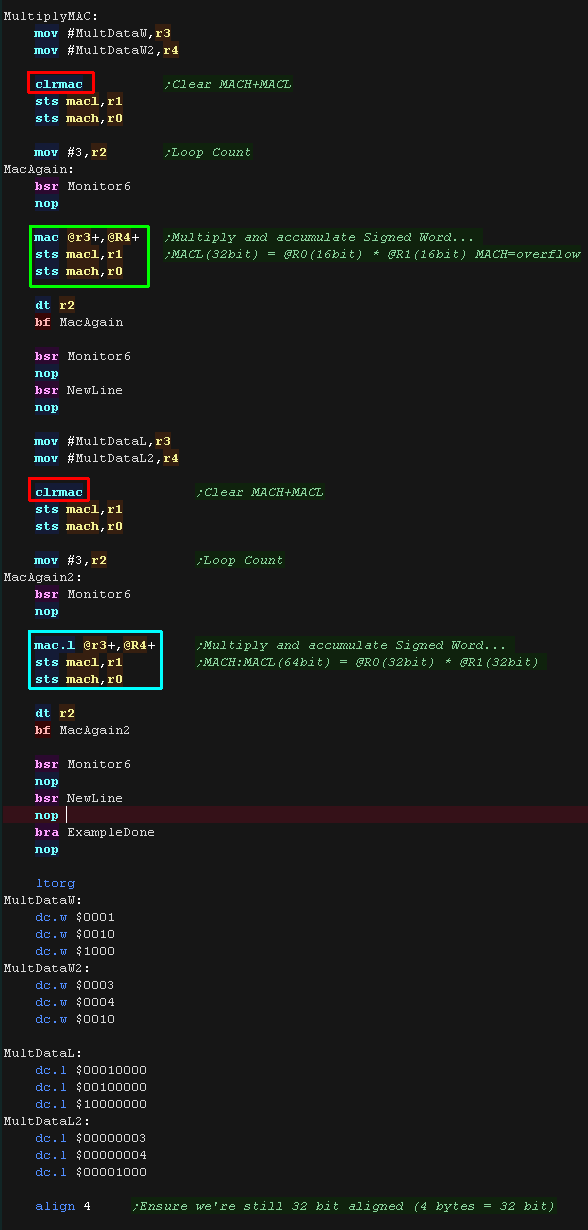The height and width of the screenshot is (1230, 588).
Task: Click the dc.w $1000 data line
Action: pos(75,951)
